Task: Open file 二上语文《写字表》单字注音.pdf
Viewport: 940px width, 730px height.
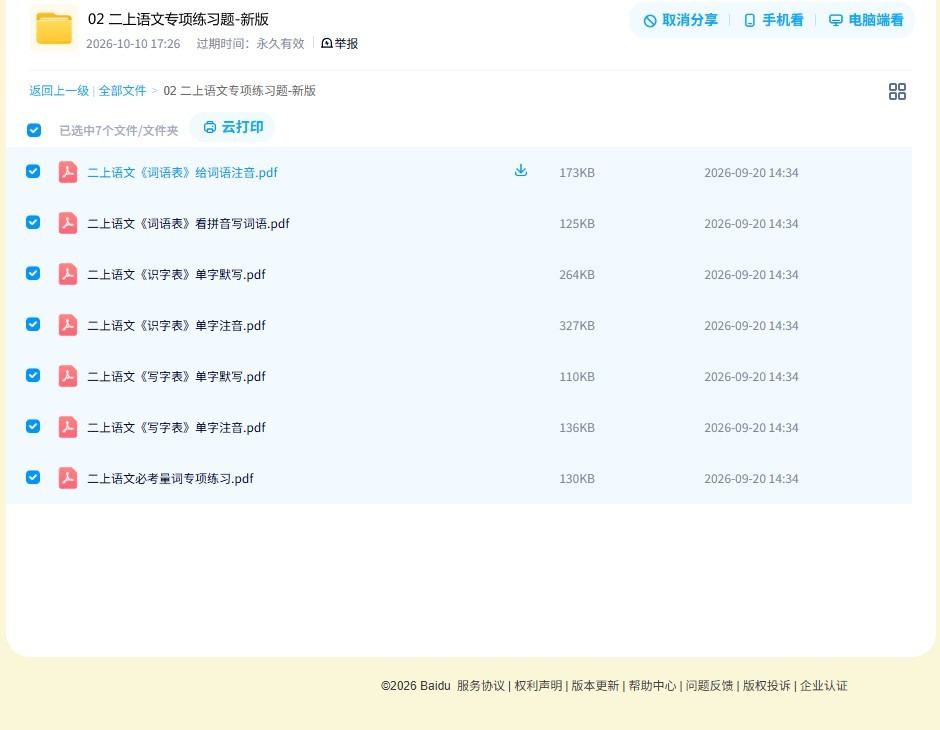Action: (x=176, y=427)
